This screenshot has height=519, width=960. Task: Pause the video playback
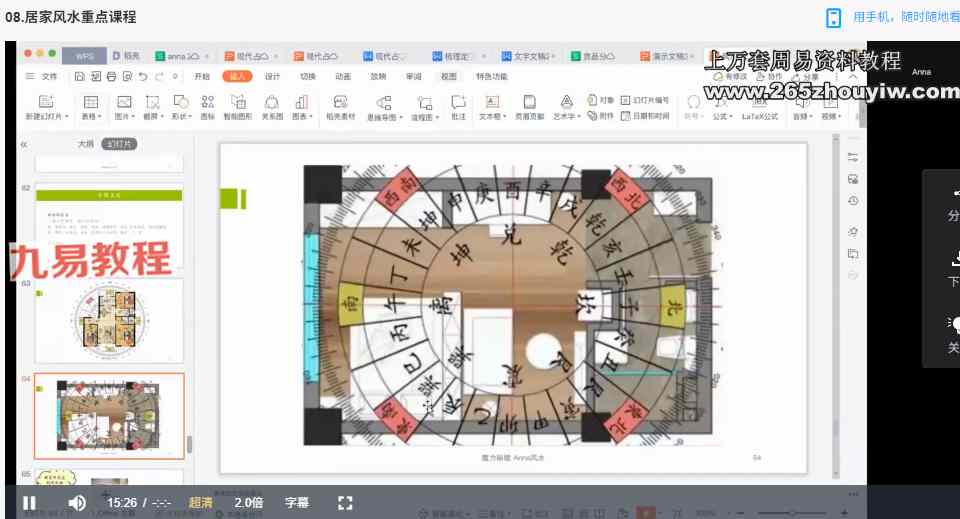(29, 502)
